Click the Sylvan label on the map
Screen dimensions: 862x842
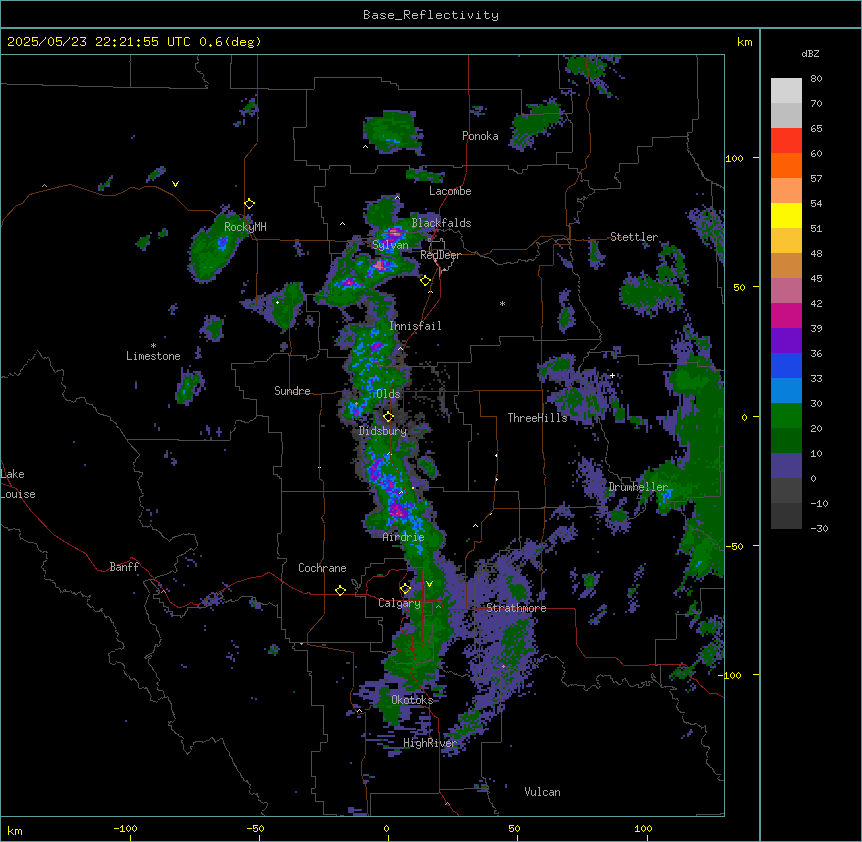390,245
